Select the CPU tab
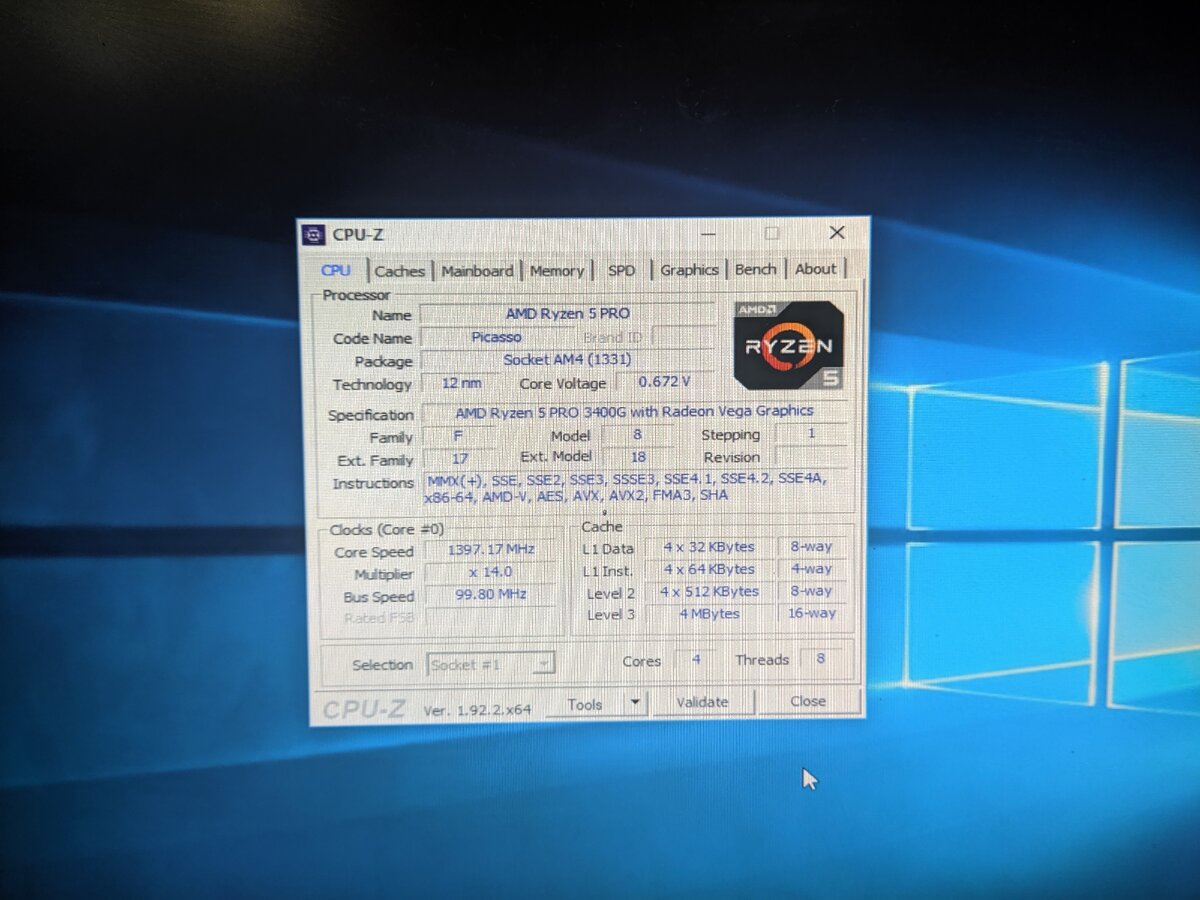Image resolution: width=1200 pixels, height=900 pixels. pos(336,270)
